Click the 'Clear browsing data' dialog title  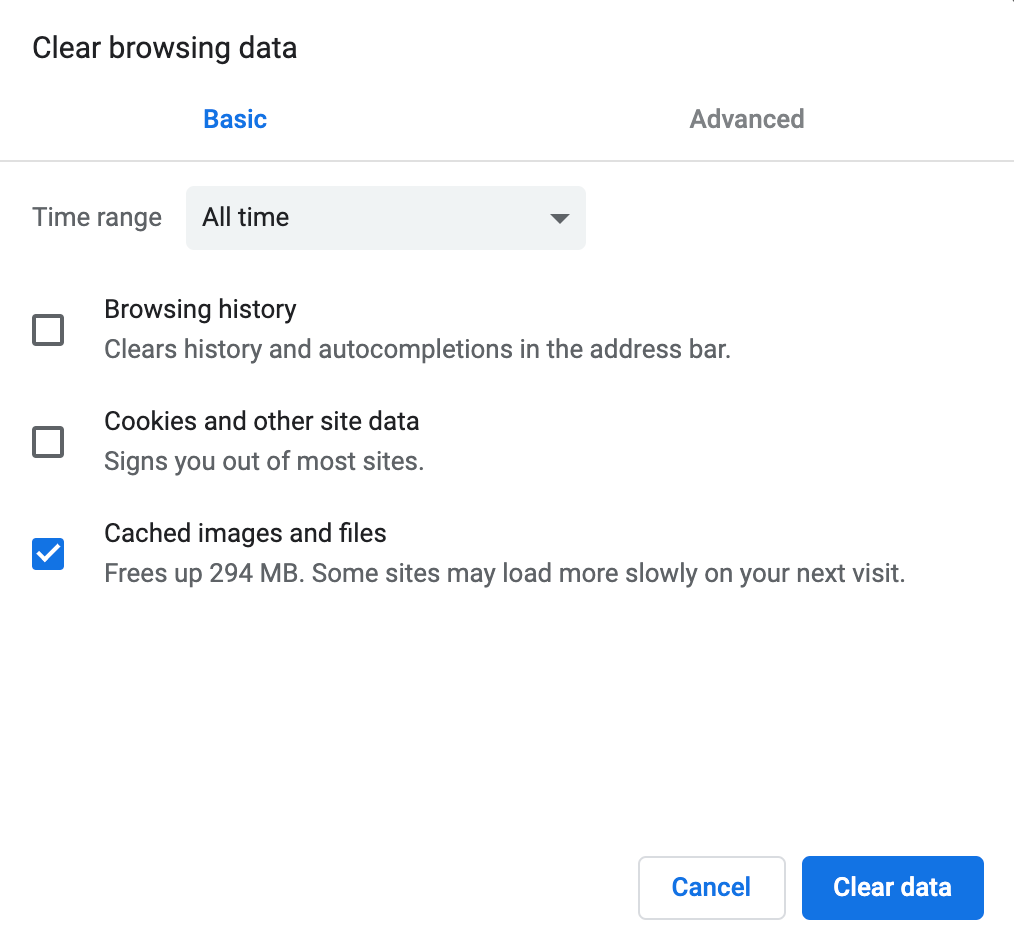tap(165, 49)
